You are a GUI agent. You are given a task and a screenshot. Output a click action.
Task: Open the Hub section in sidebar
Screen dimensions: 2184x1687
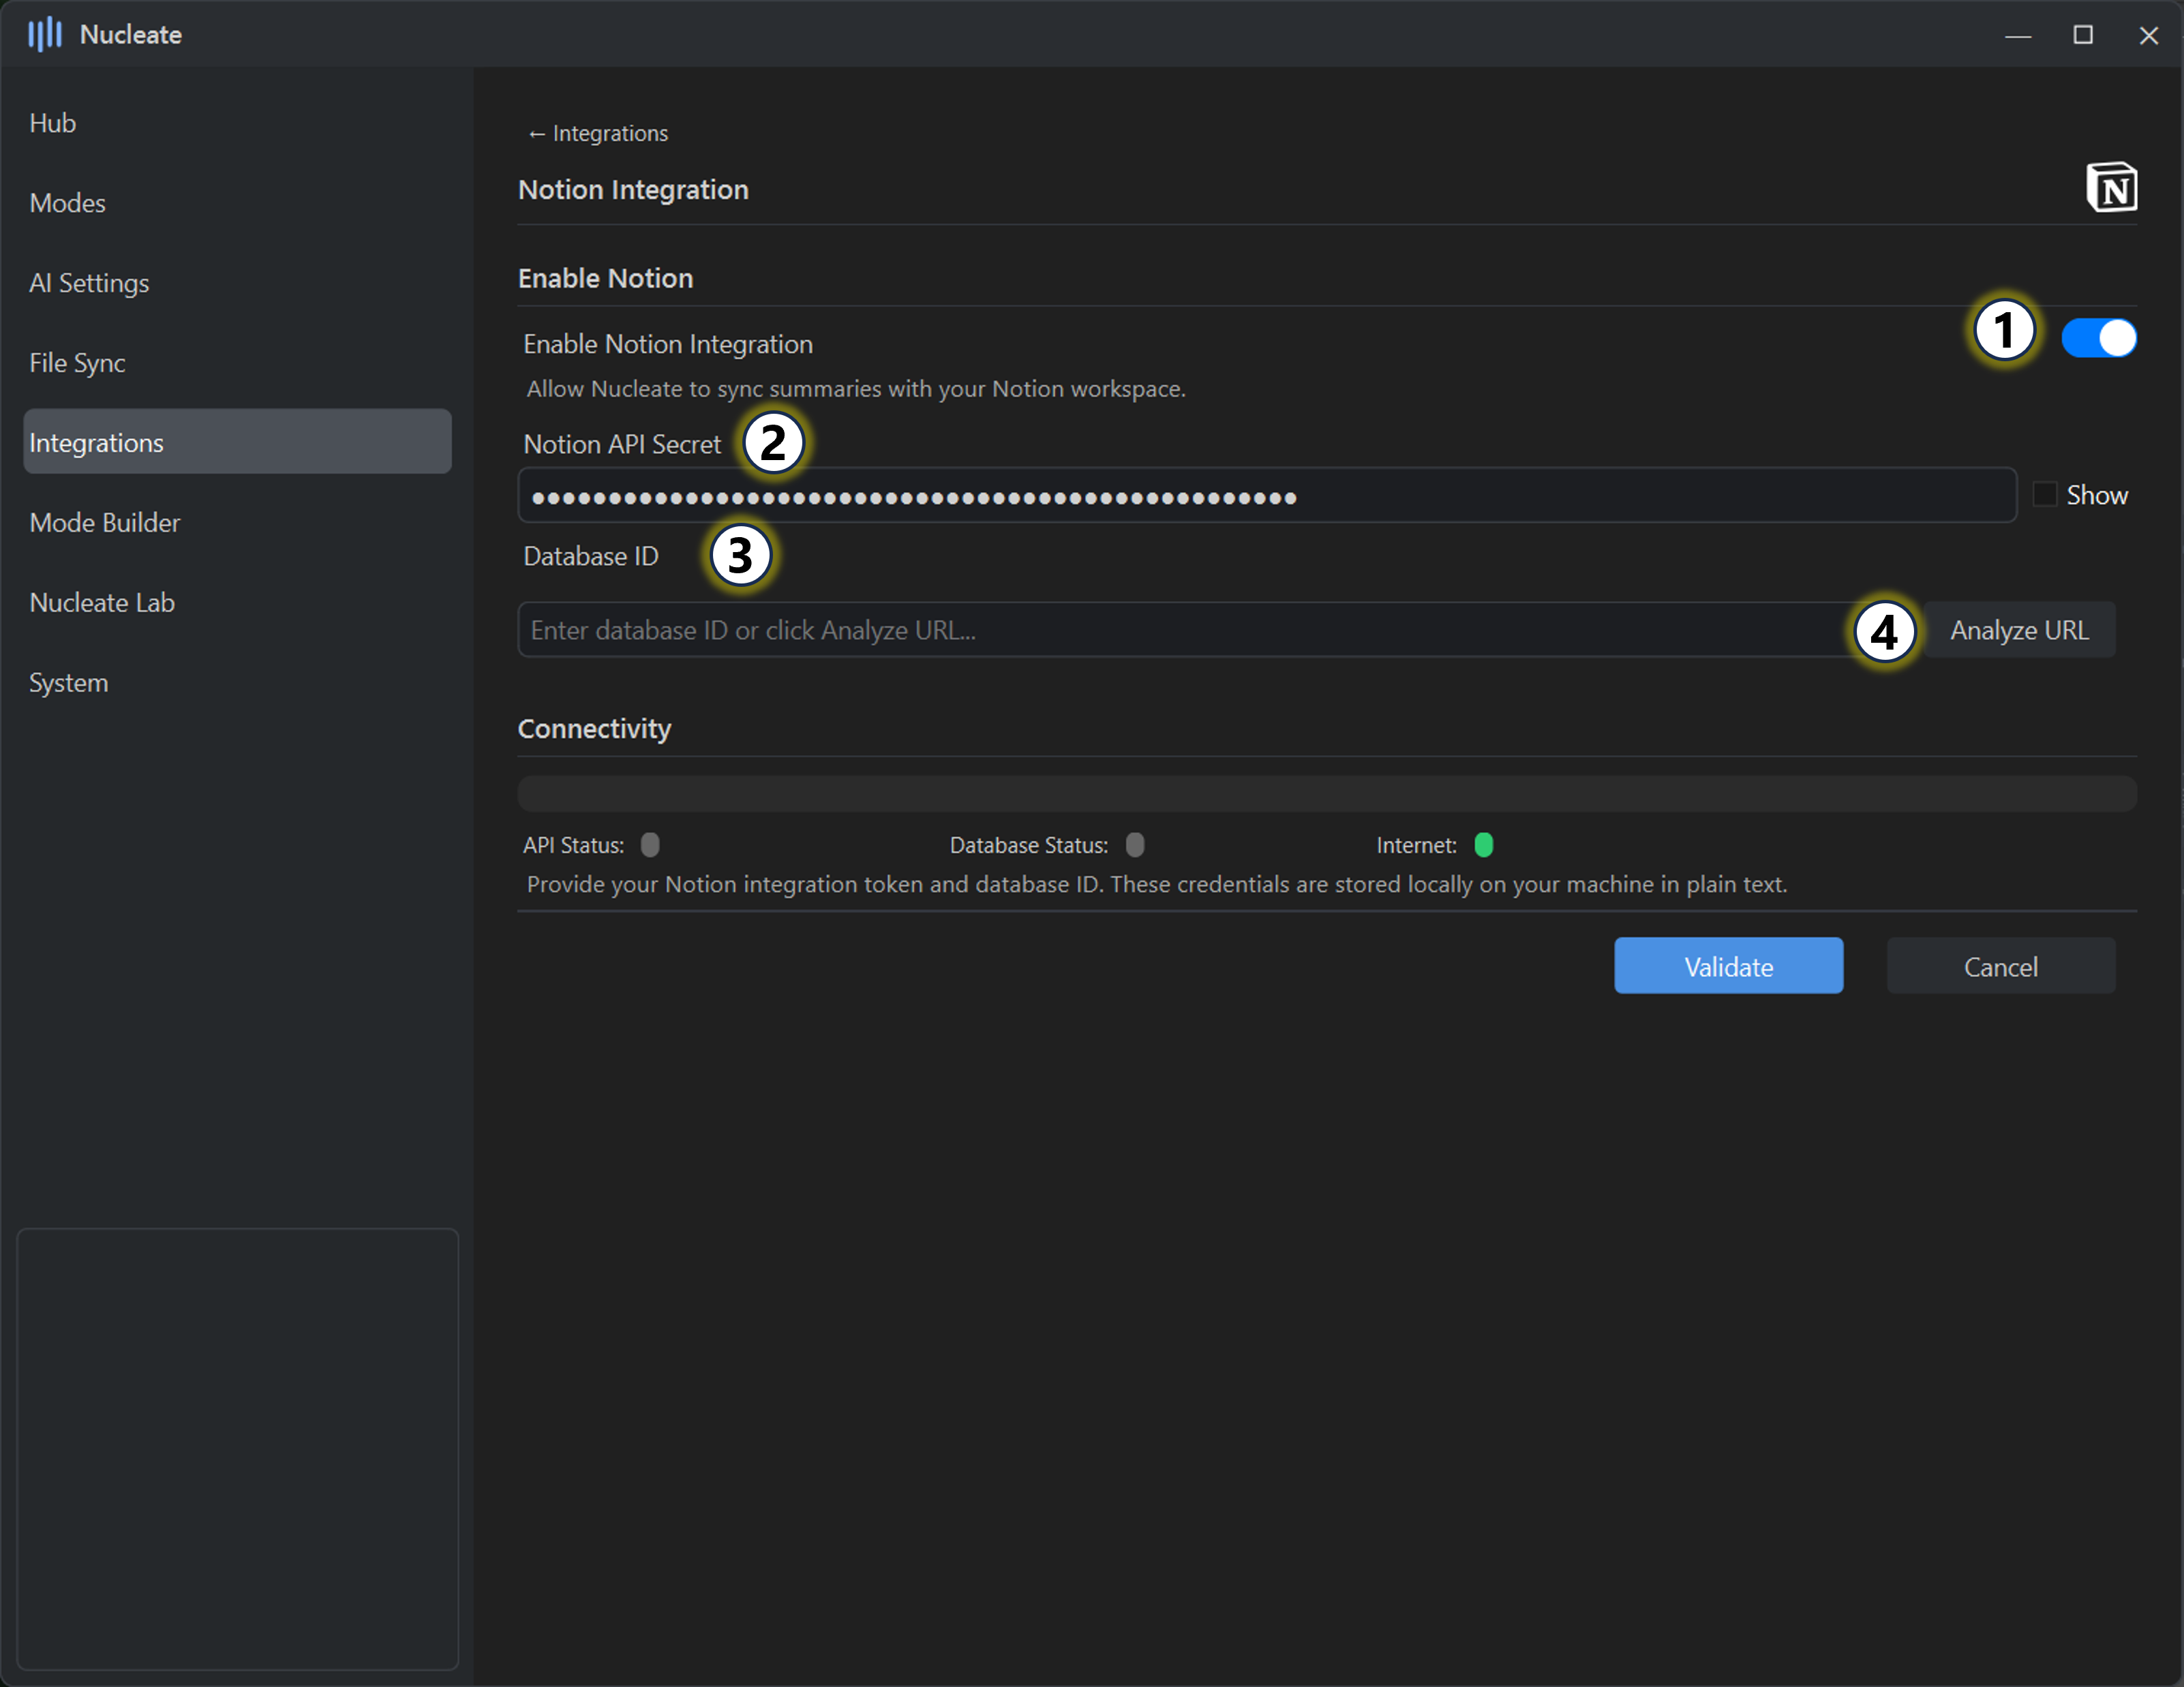53,123
